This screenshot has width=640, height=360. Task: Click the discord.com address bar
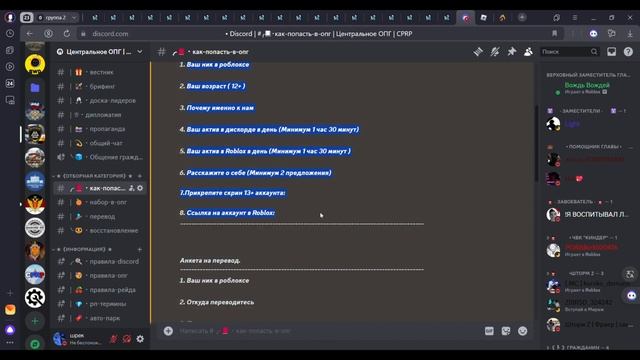click(x=110, y=34)
